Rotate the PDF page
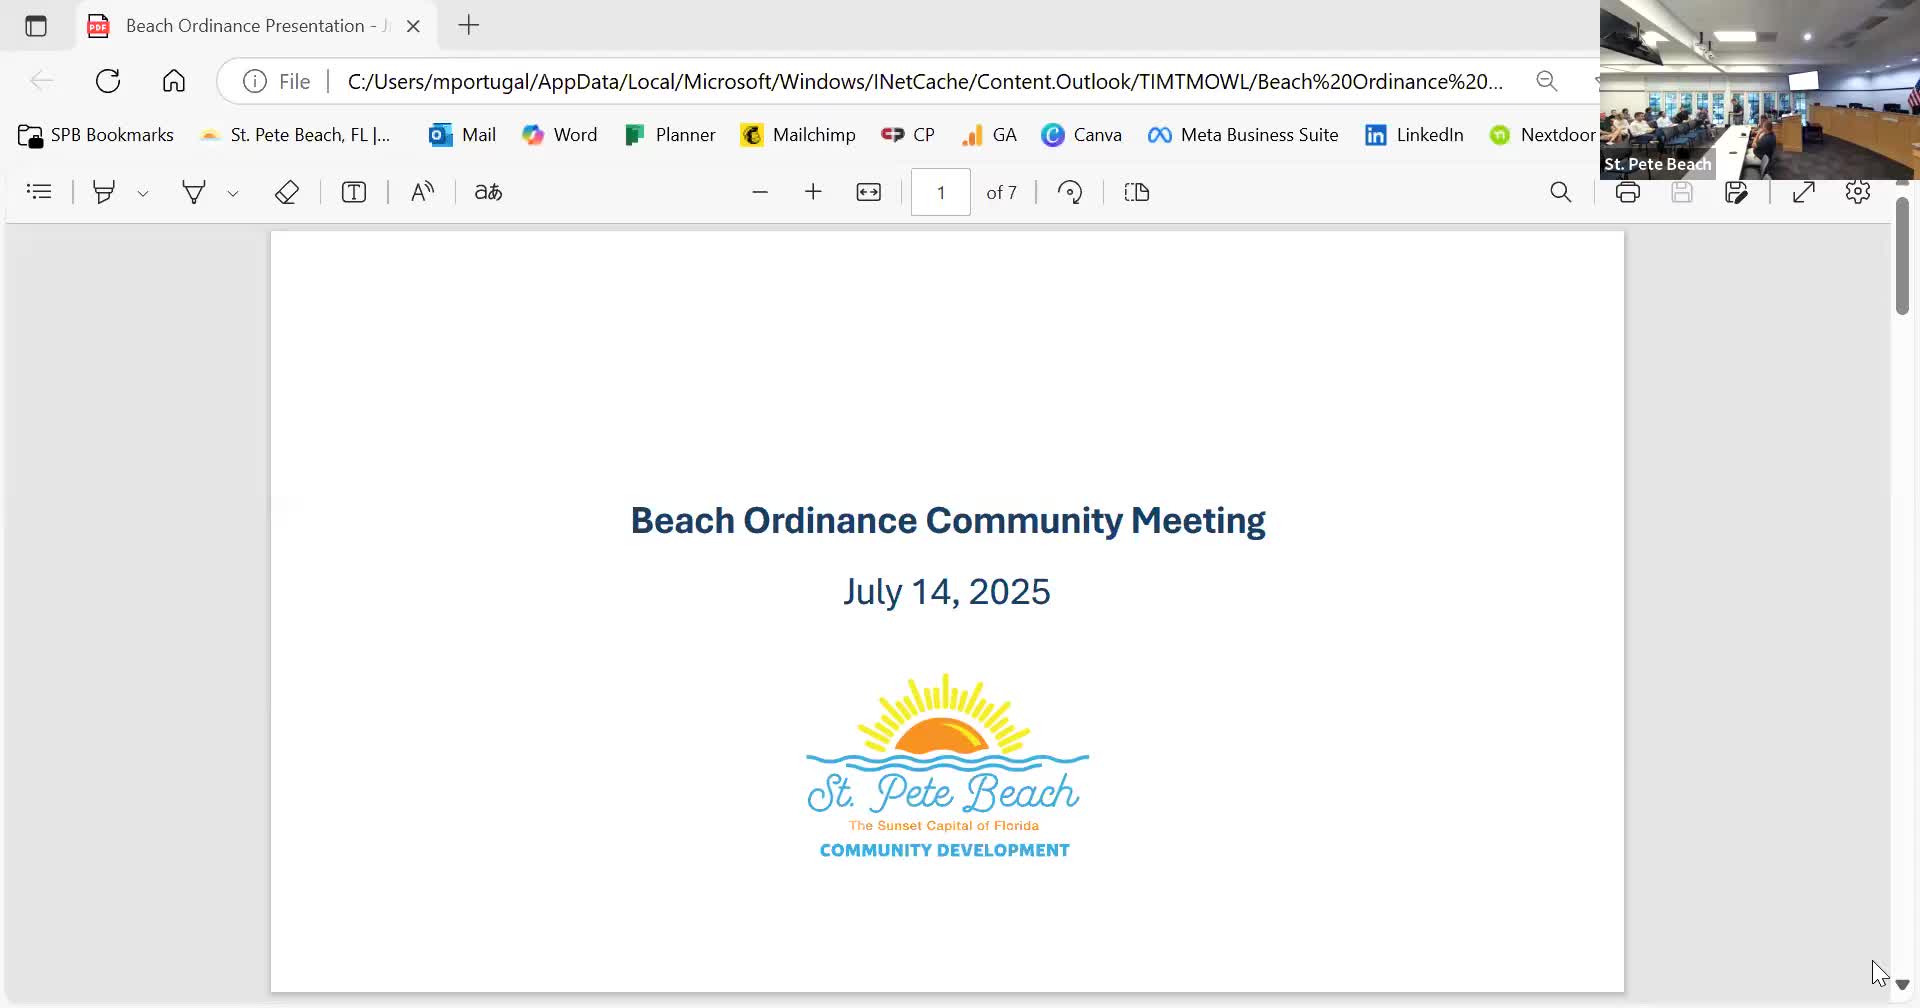1920x1008 pixels. tap(1070, 192)
